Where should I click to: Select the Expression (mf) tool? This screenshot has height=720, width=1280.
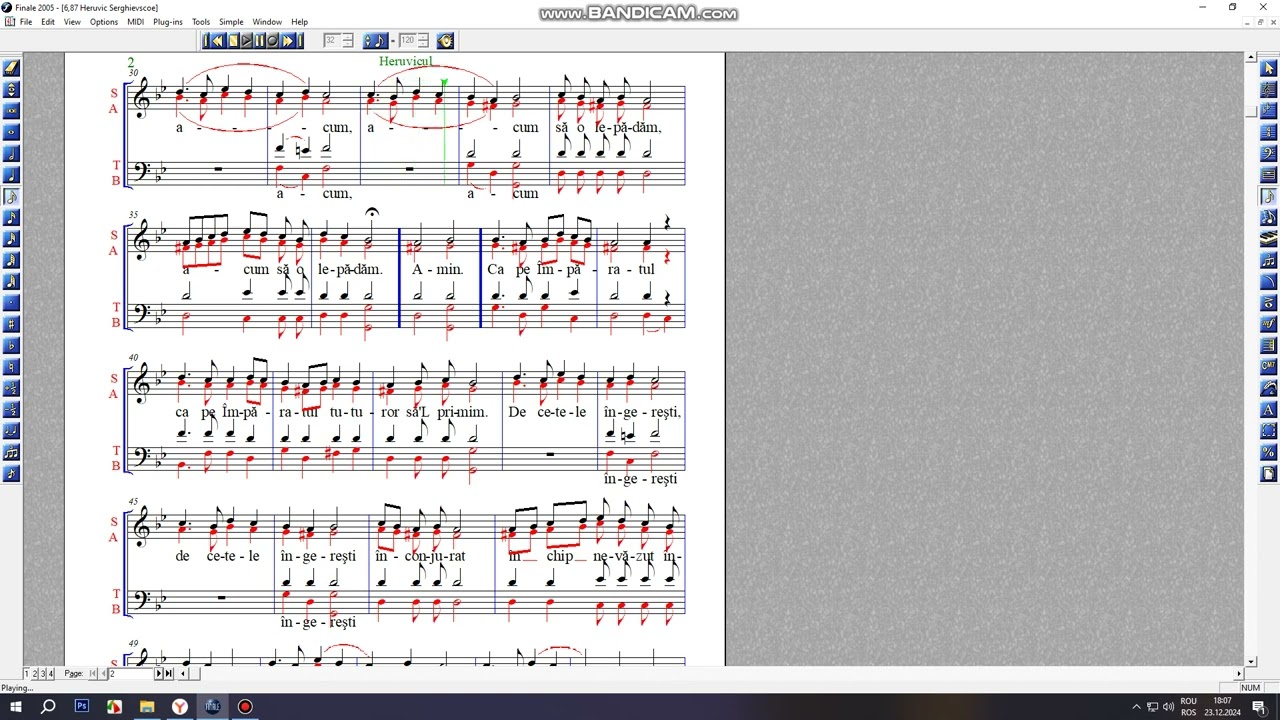point(1268,324)
